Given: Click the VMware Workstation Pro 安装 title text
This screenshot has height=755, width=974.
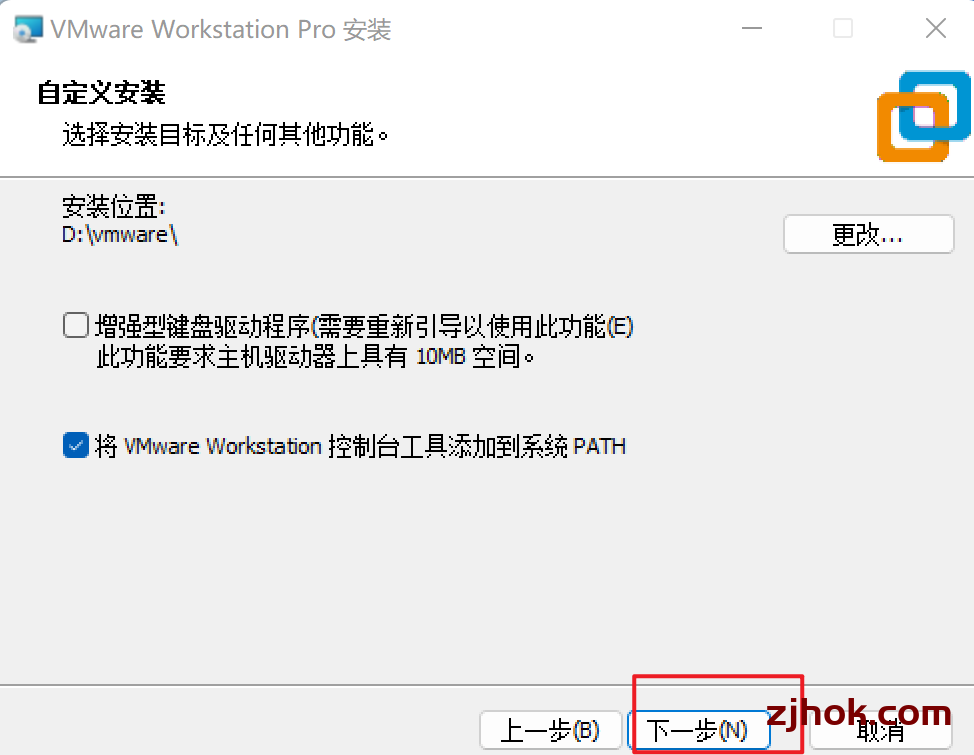Looking at the screenshot, I should click(221, 29).
